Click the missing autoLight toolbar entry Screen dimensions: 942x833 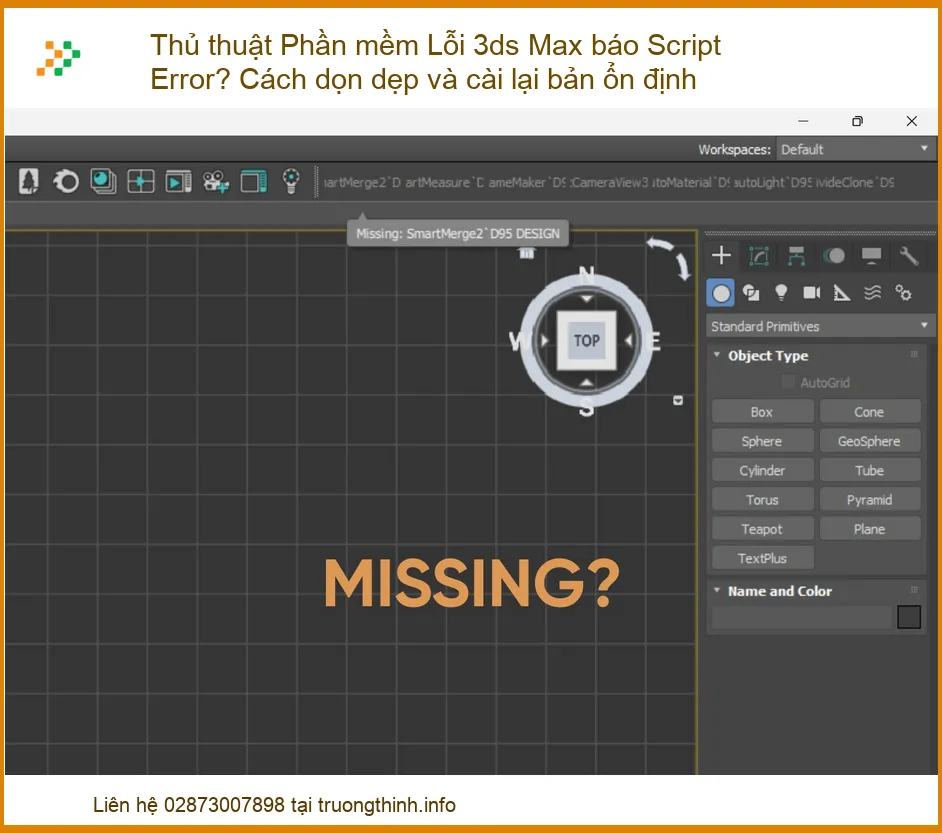tap(773, 183)
